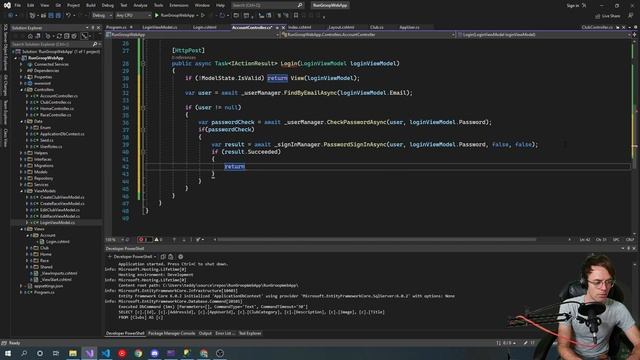Screen dimensions: 640x360
Task: Select ApplicationDbContext.cs in Solution Explorer
Action: point(62,134)
